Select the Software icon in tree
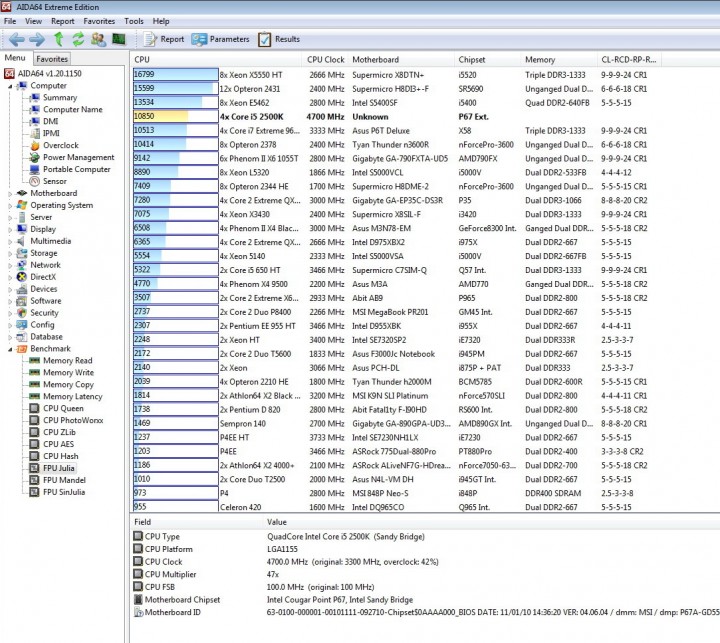 [x=22, y=301]
